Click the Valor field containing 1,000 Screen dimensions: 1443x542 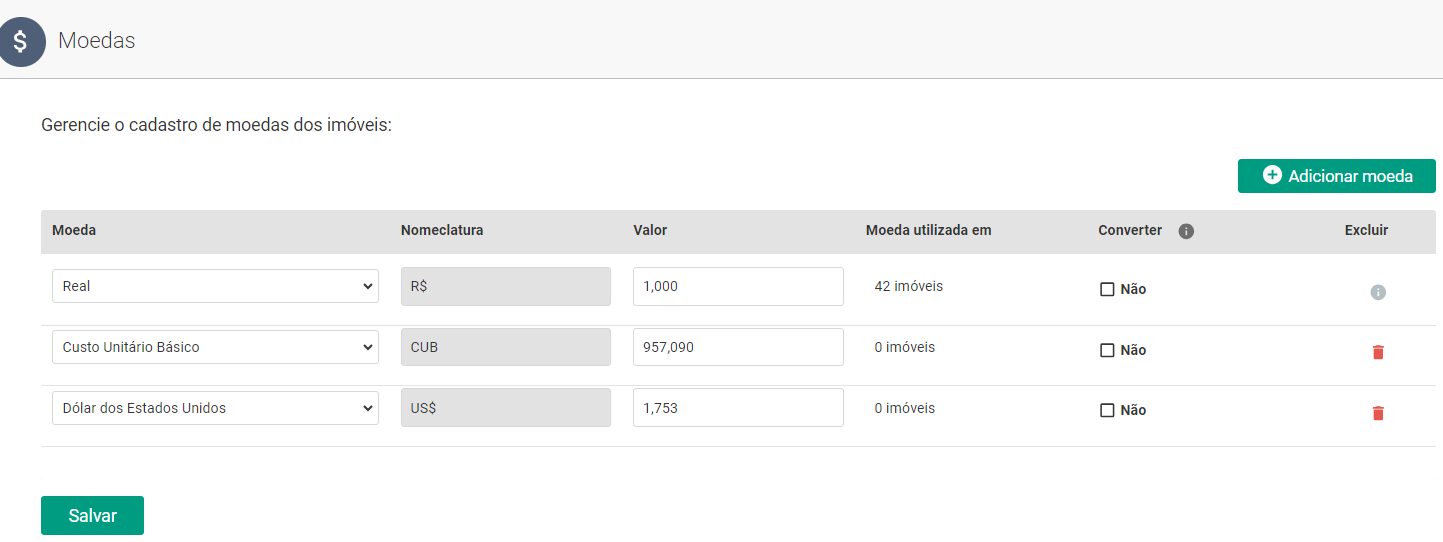point(738,286)
